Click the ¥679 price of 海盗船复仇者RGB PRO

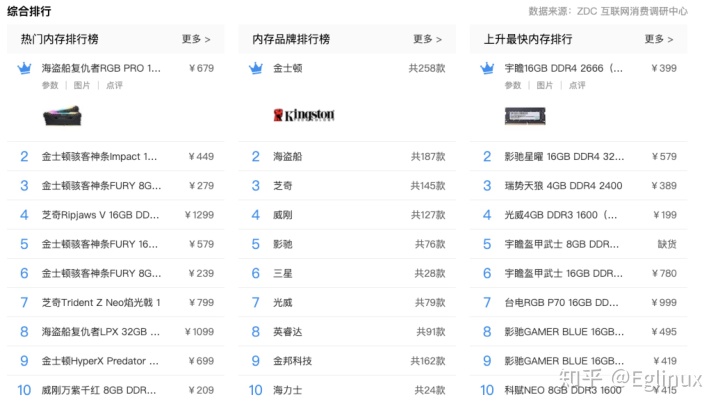(202, 68)
